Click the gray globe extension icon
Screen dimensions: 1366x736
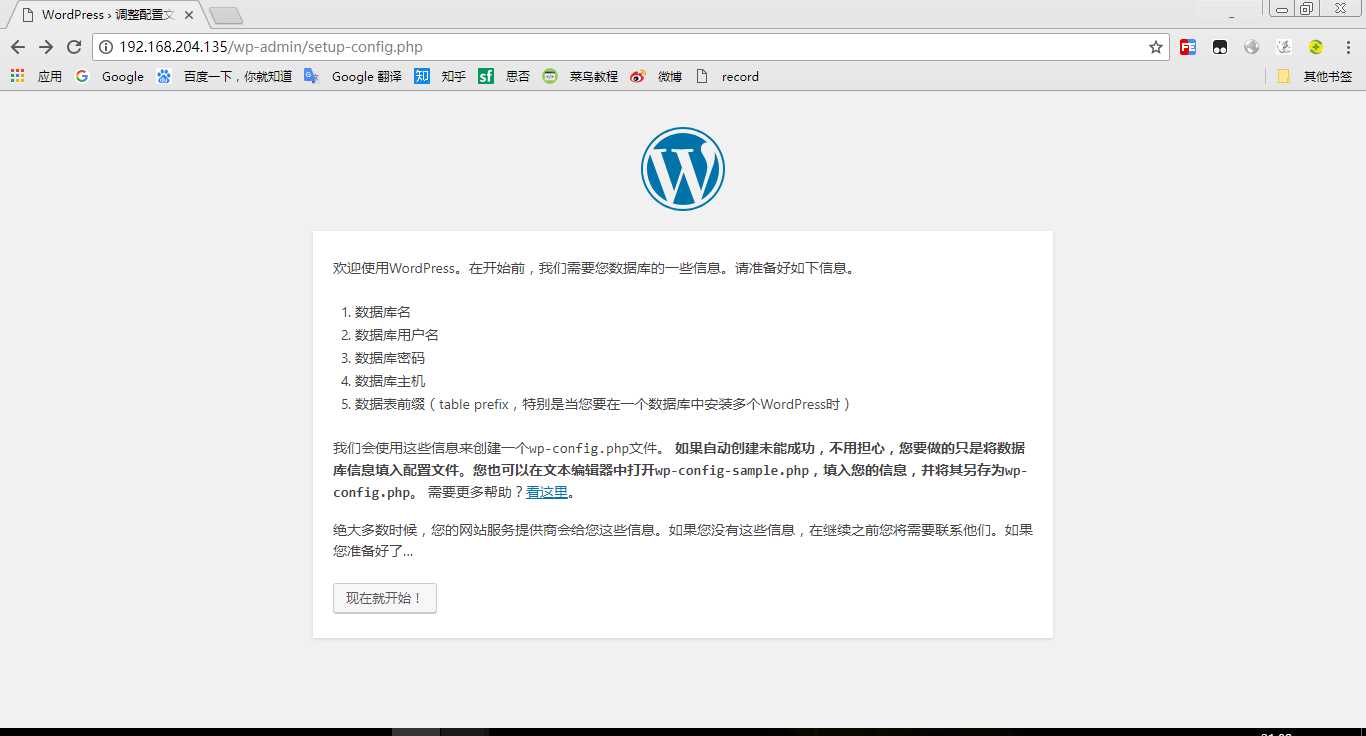[x=1252, y=47]
